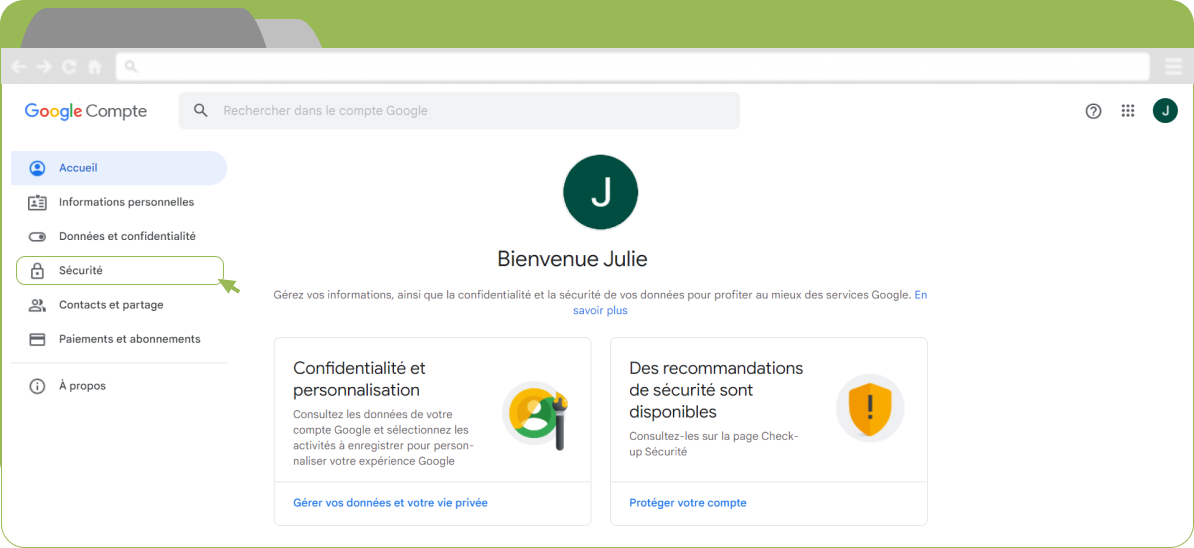
Task: Click the browser home icon
Action: coord(95,67)
